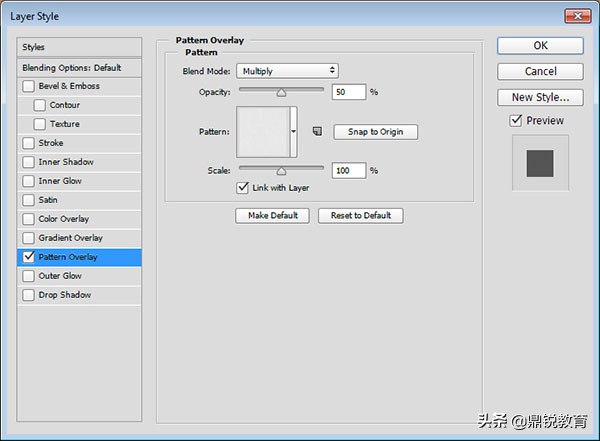
Task: Click the OK button
Action: click(540, 46)
